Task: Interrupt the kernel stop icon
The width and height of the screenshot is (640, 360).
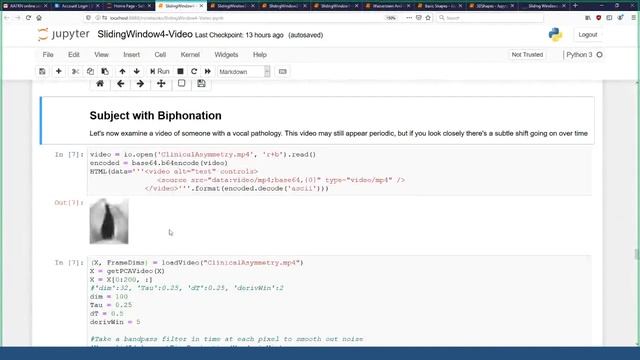Action: pos(180,71)
